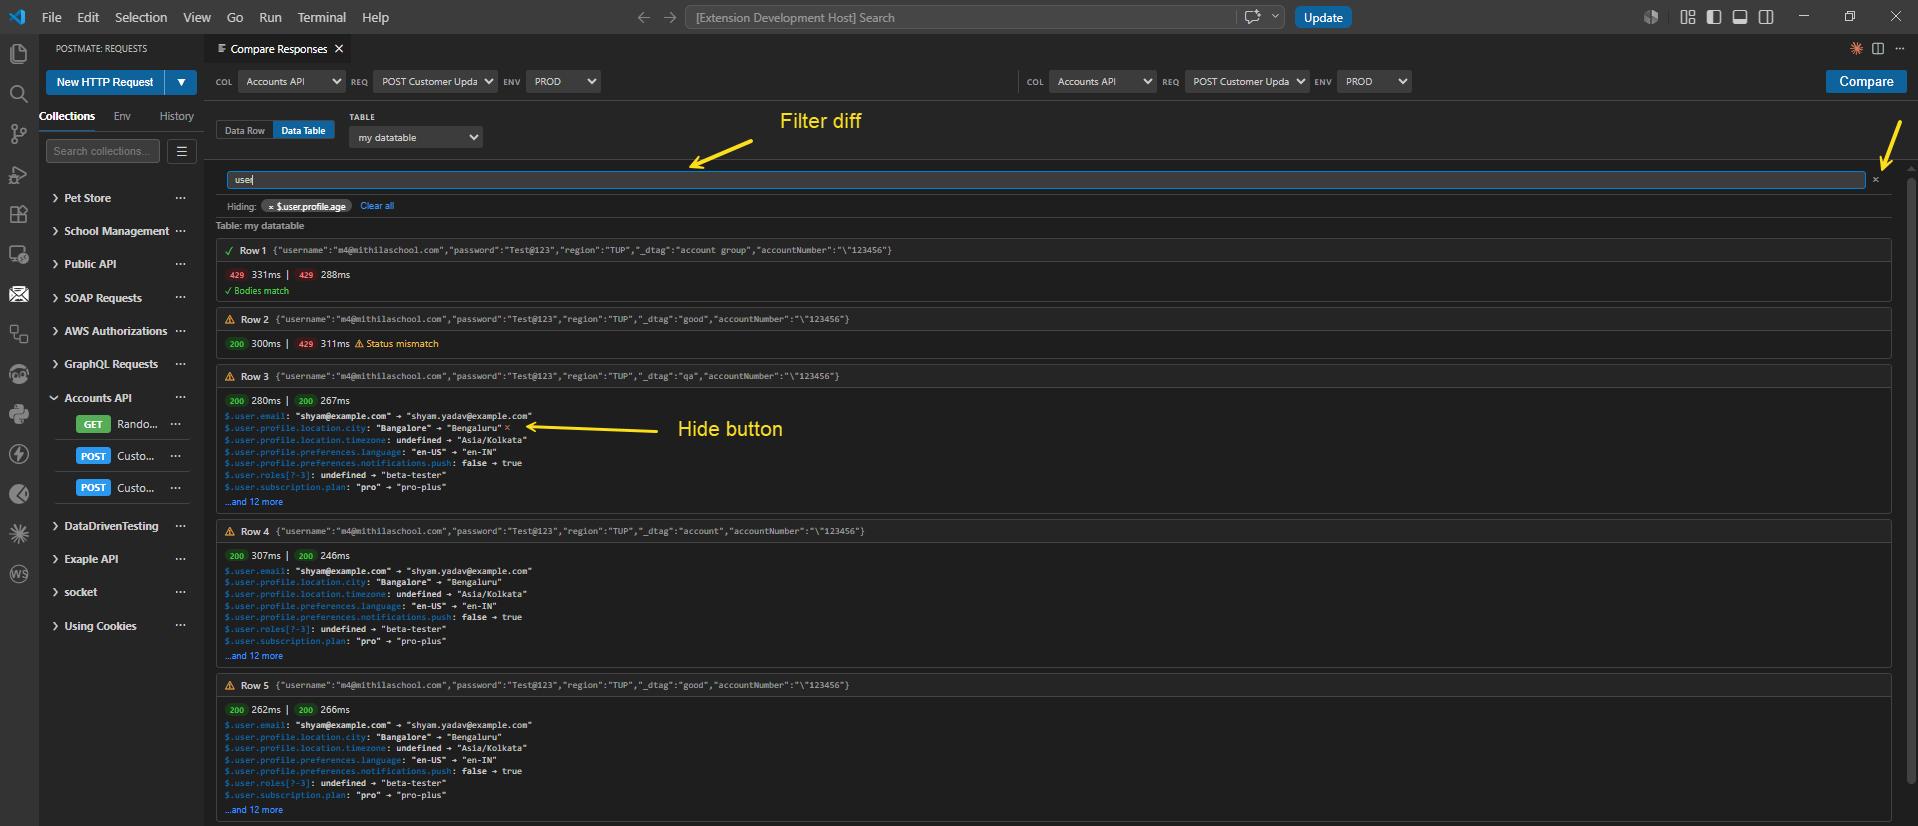Focus the Search collections input

pyautogui.click(x=103, y=151)
